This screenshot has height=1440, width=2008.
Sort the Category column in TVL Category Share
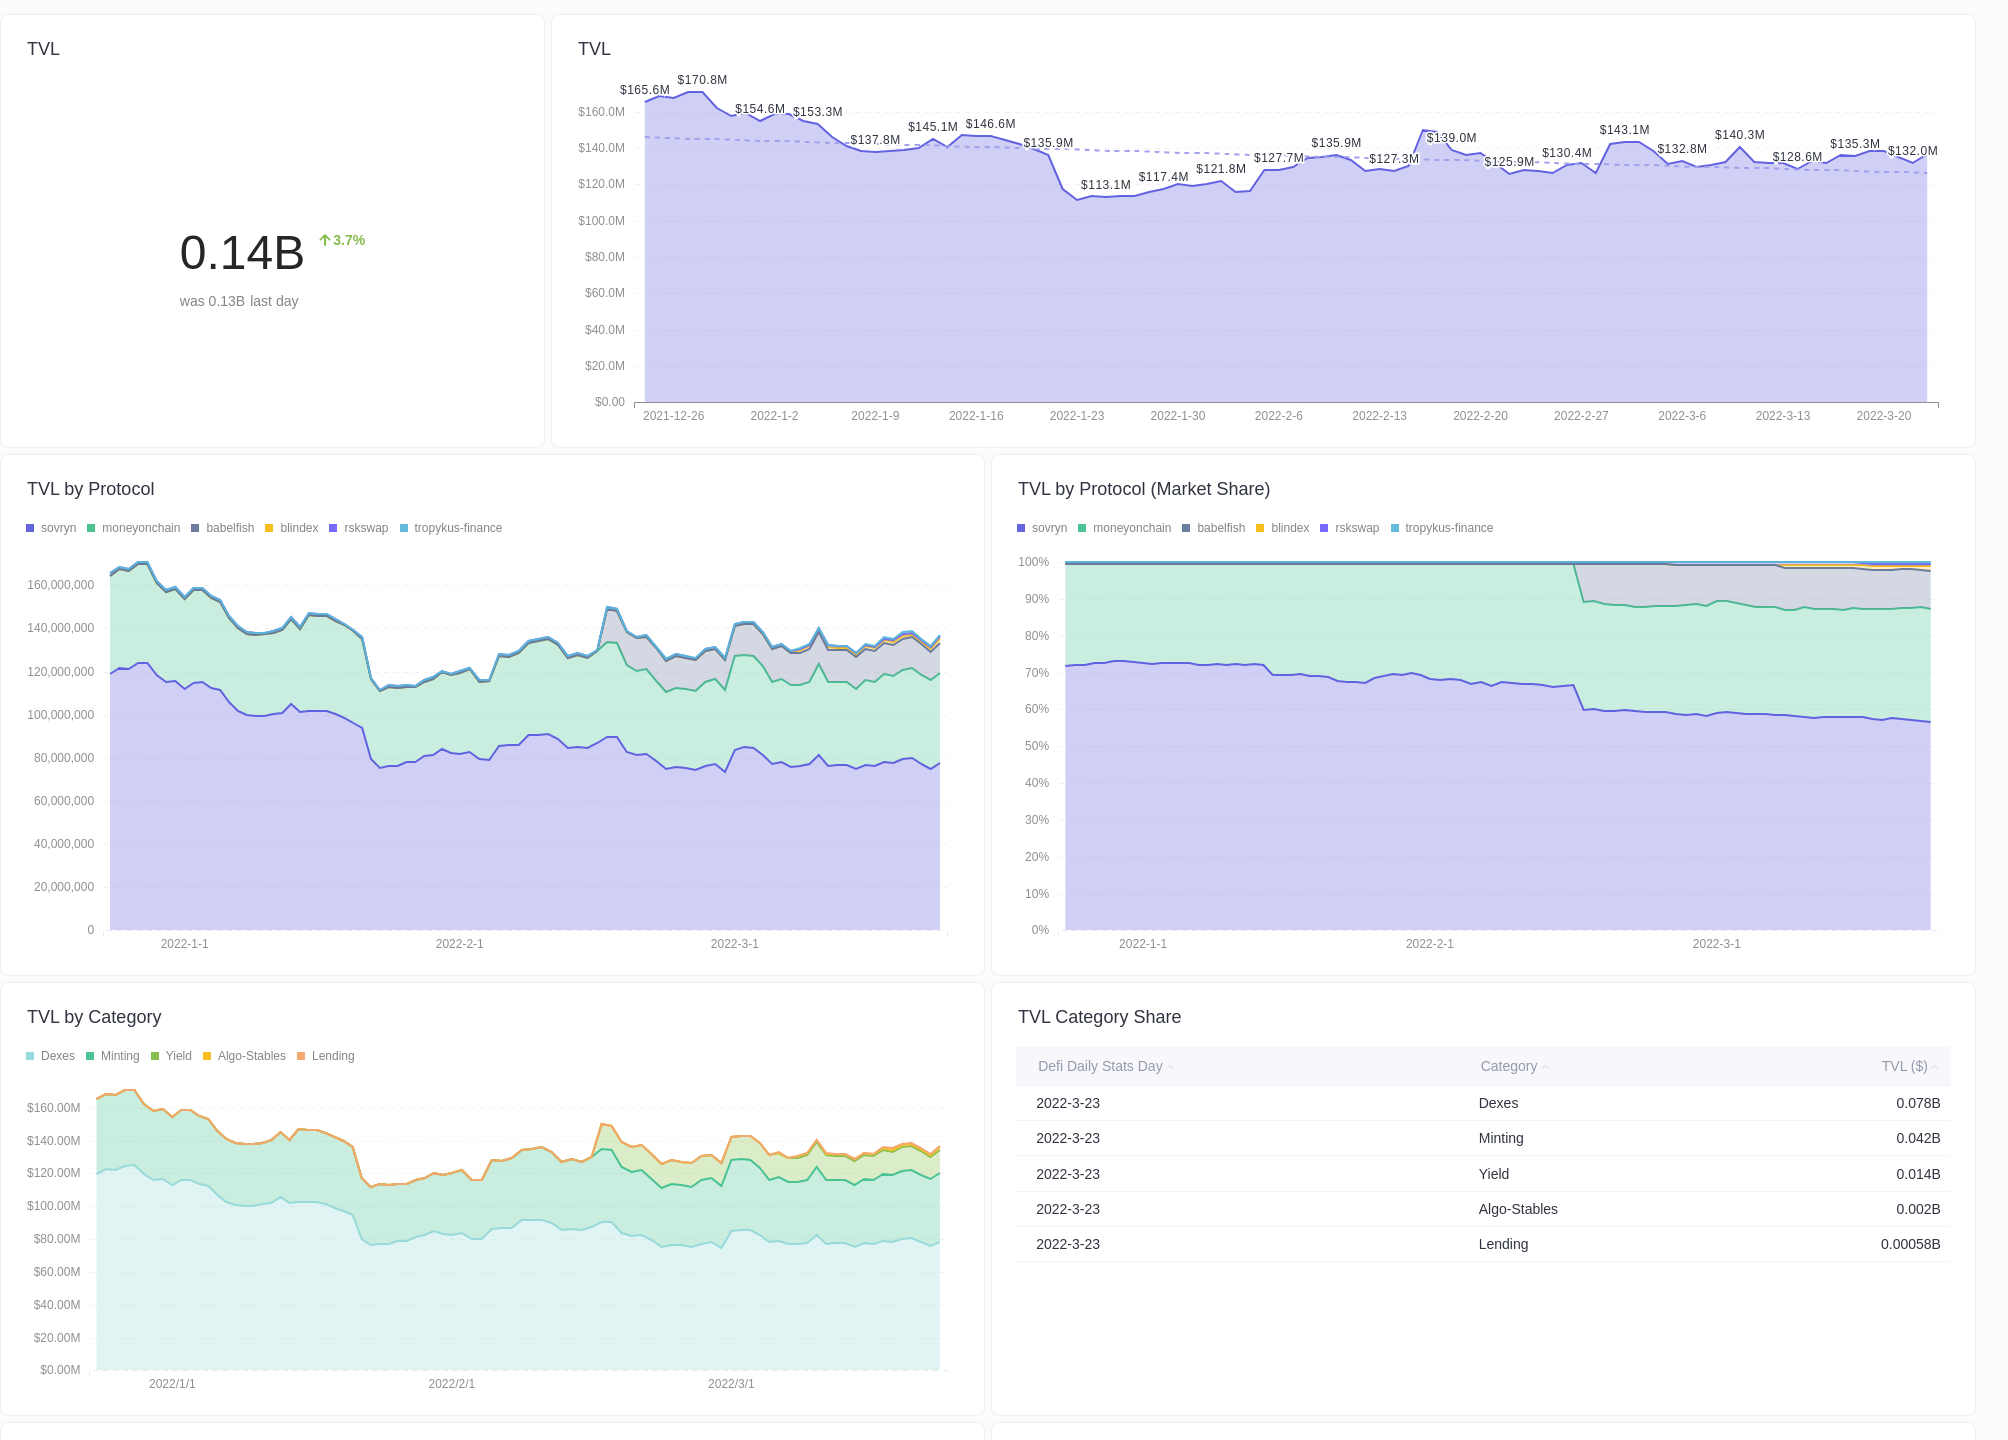(1508, 1066)
